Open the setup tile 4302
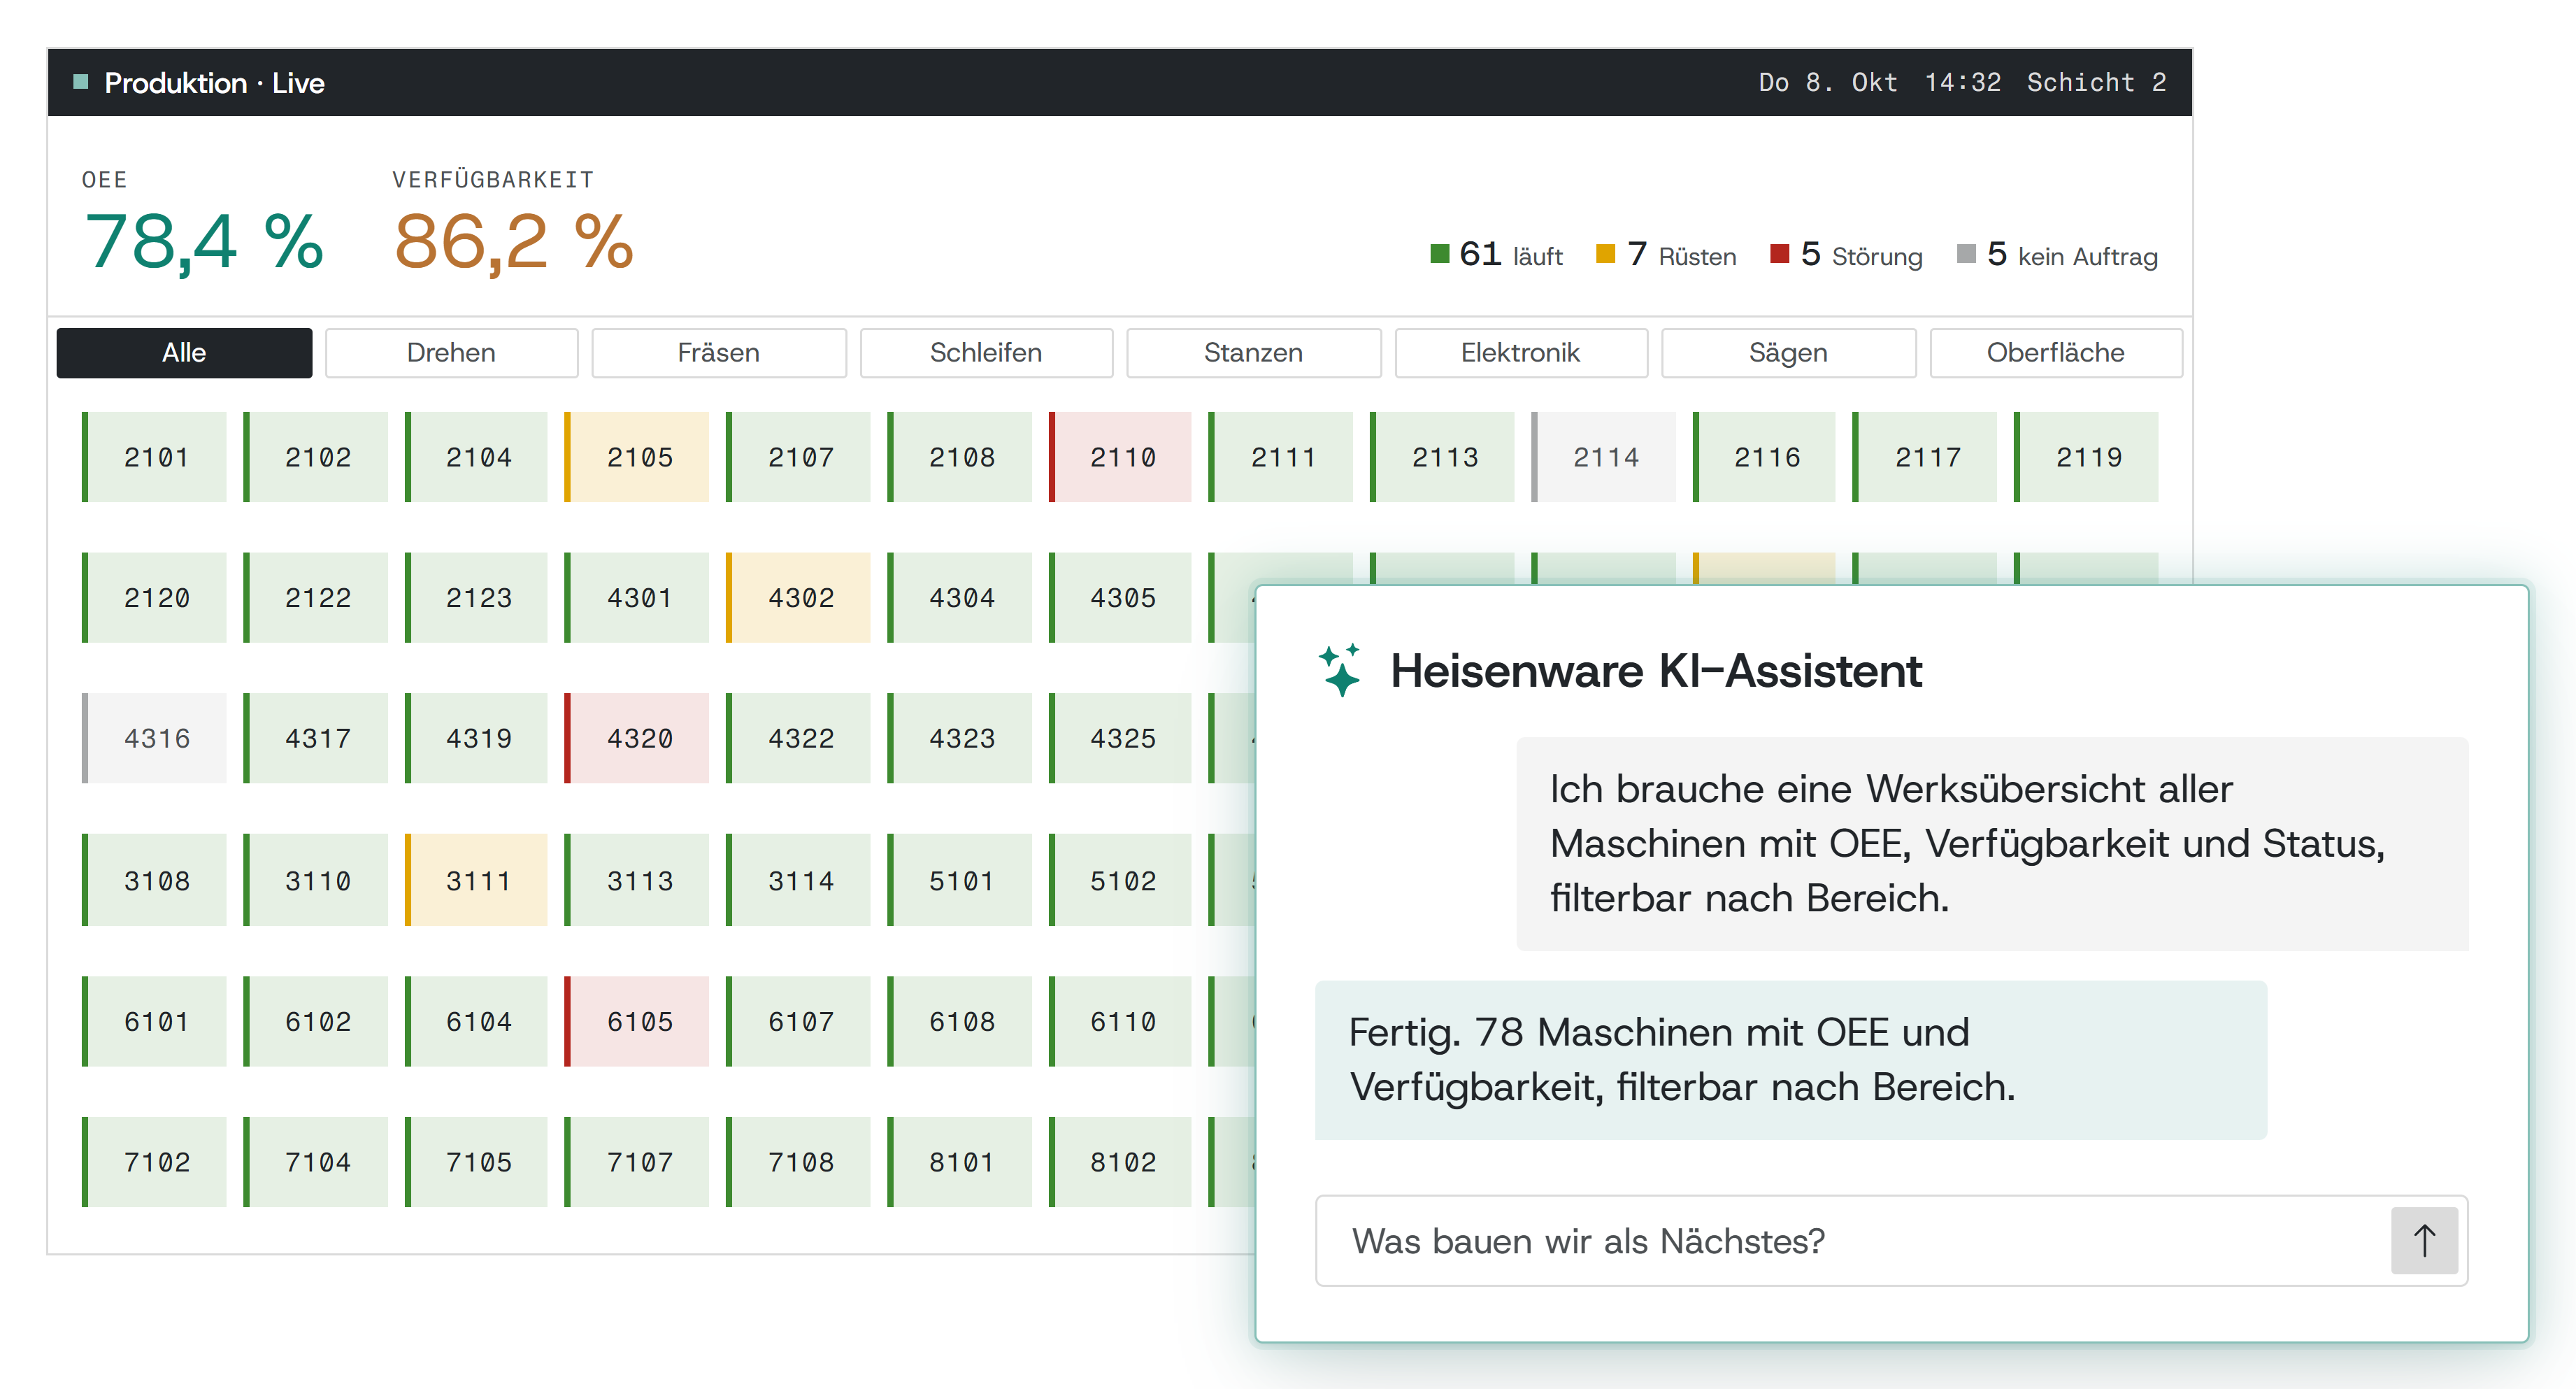The height and width of the screenshot is (1389, 2576). [798, 598]
